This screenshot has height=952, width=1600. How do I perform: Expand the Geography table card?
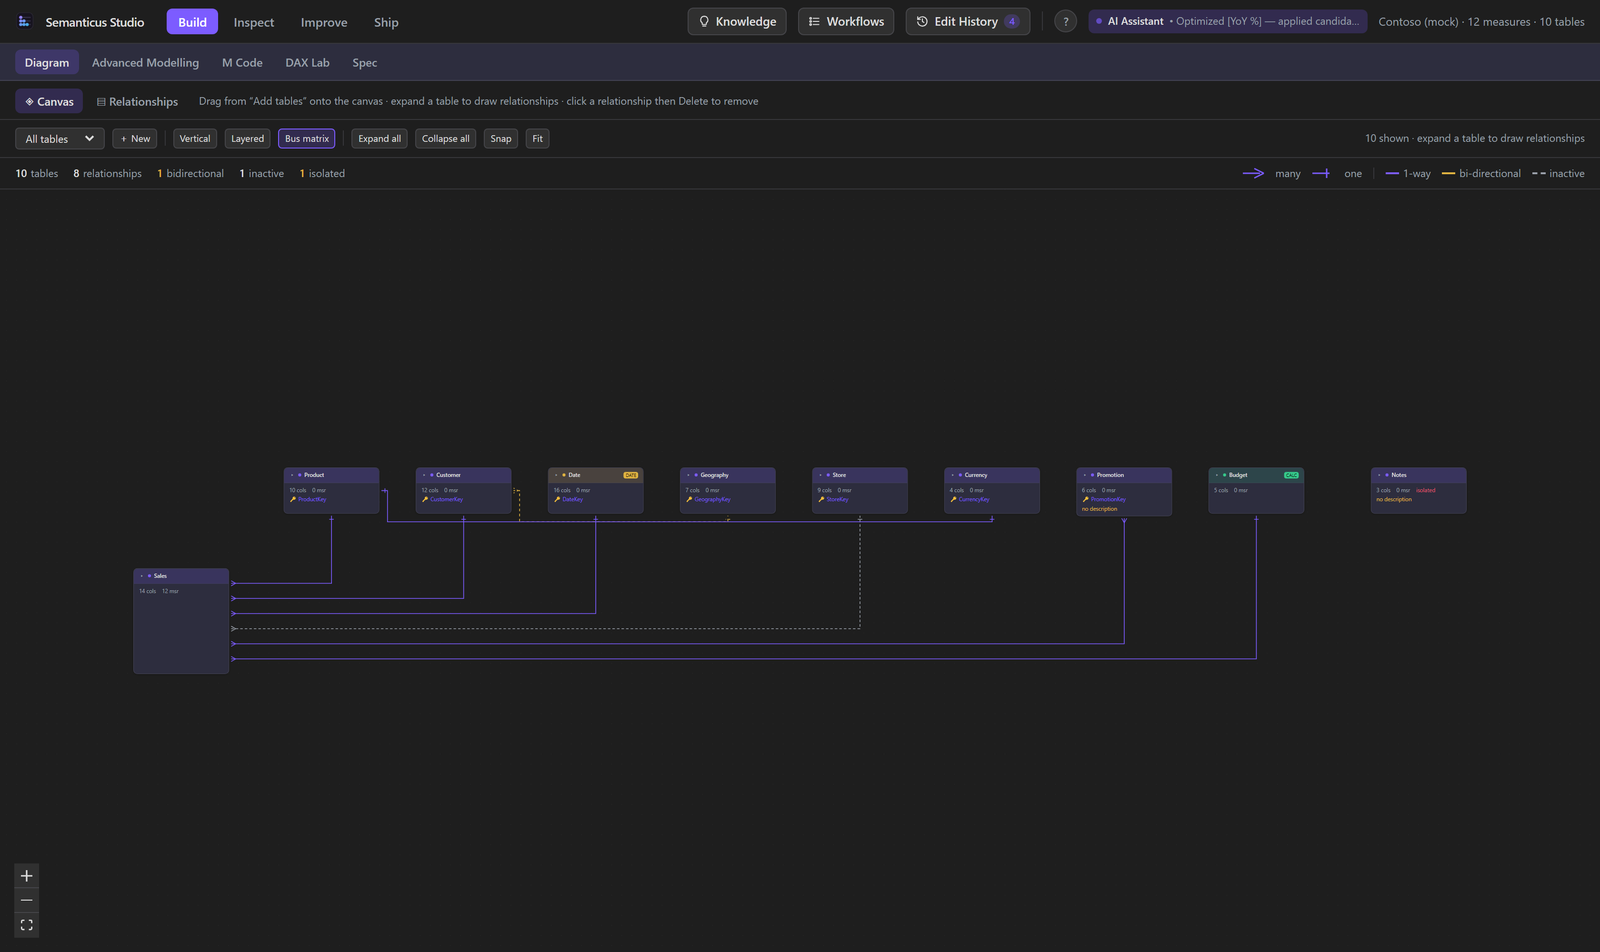(x=687, y=475)
